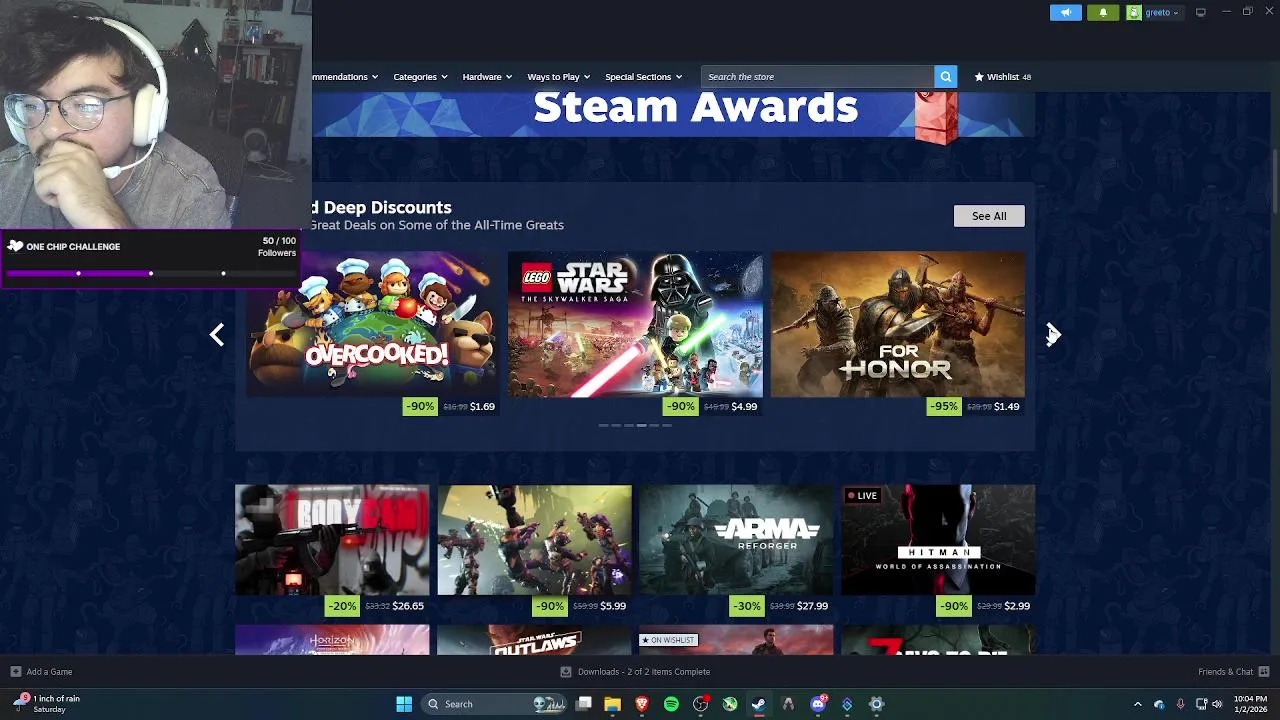
Task: Select the first carousel page dot
Action: pyautogui.click(x=603, y=426)
